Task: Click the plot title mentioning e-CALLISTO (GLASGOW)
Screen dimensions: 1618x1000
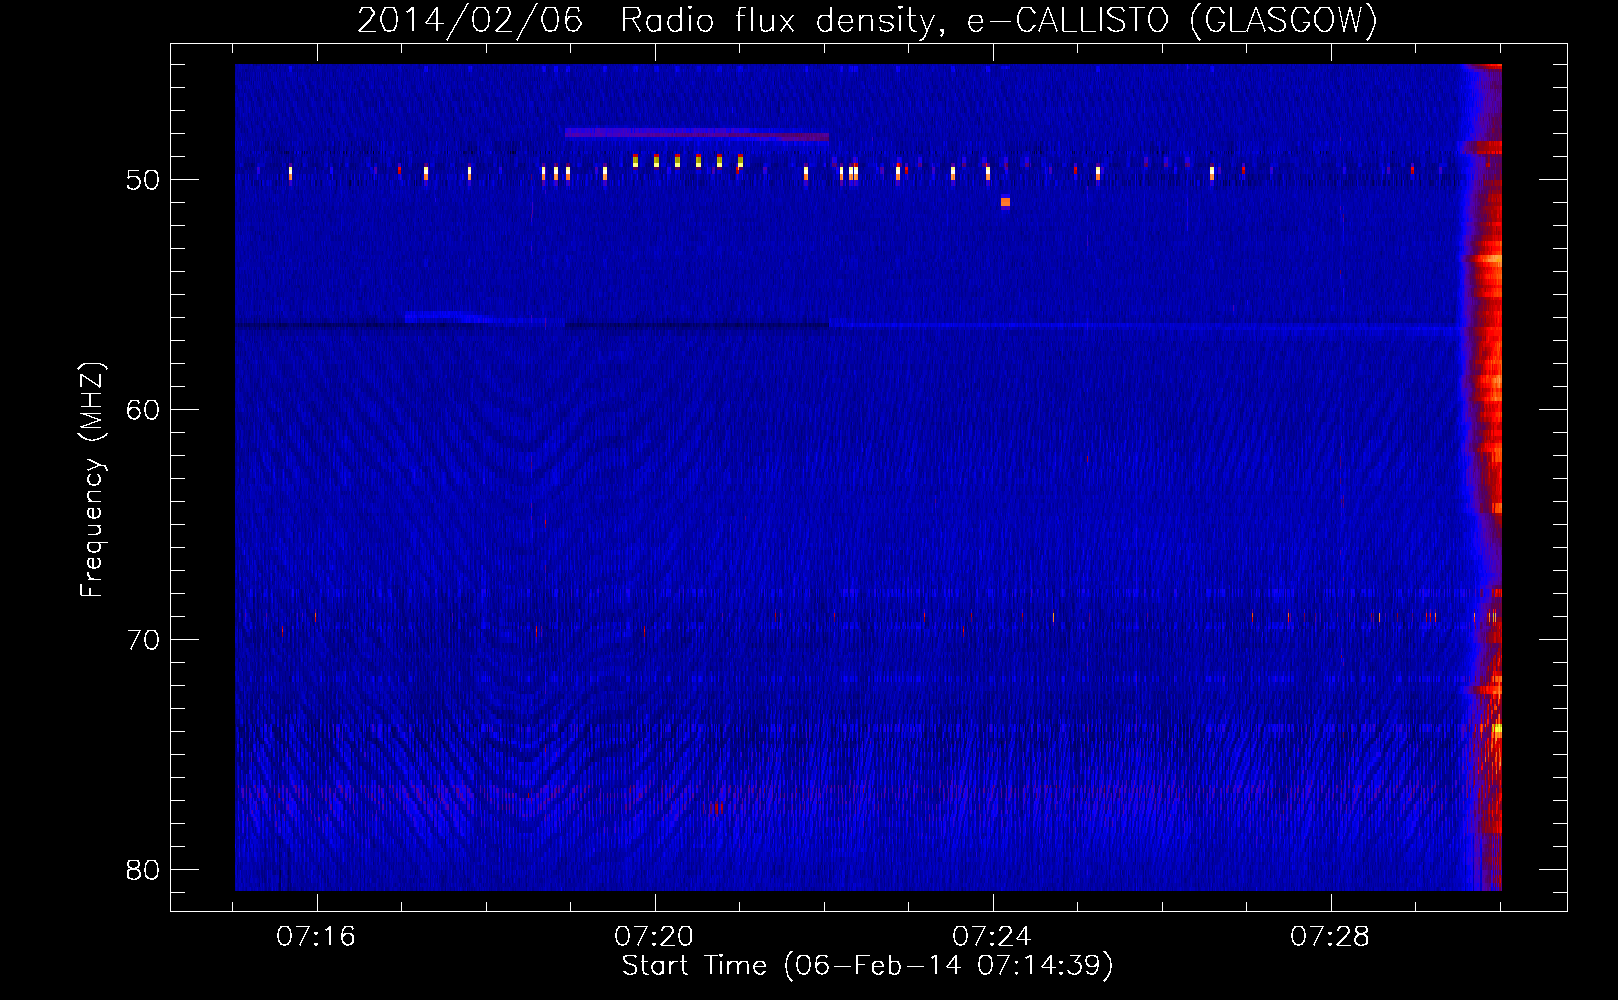Action: click(867, 20)
